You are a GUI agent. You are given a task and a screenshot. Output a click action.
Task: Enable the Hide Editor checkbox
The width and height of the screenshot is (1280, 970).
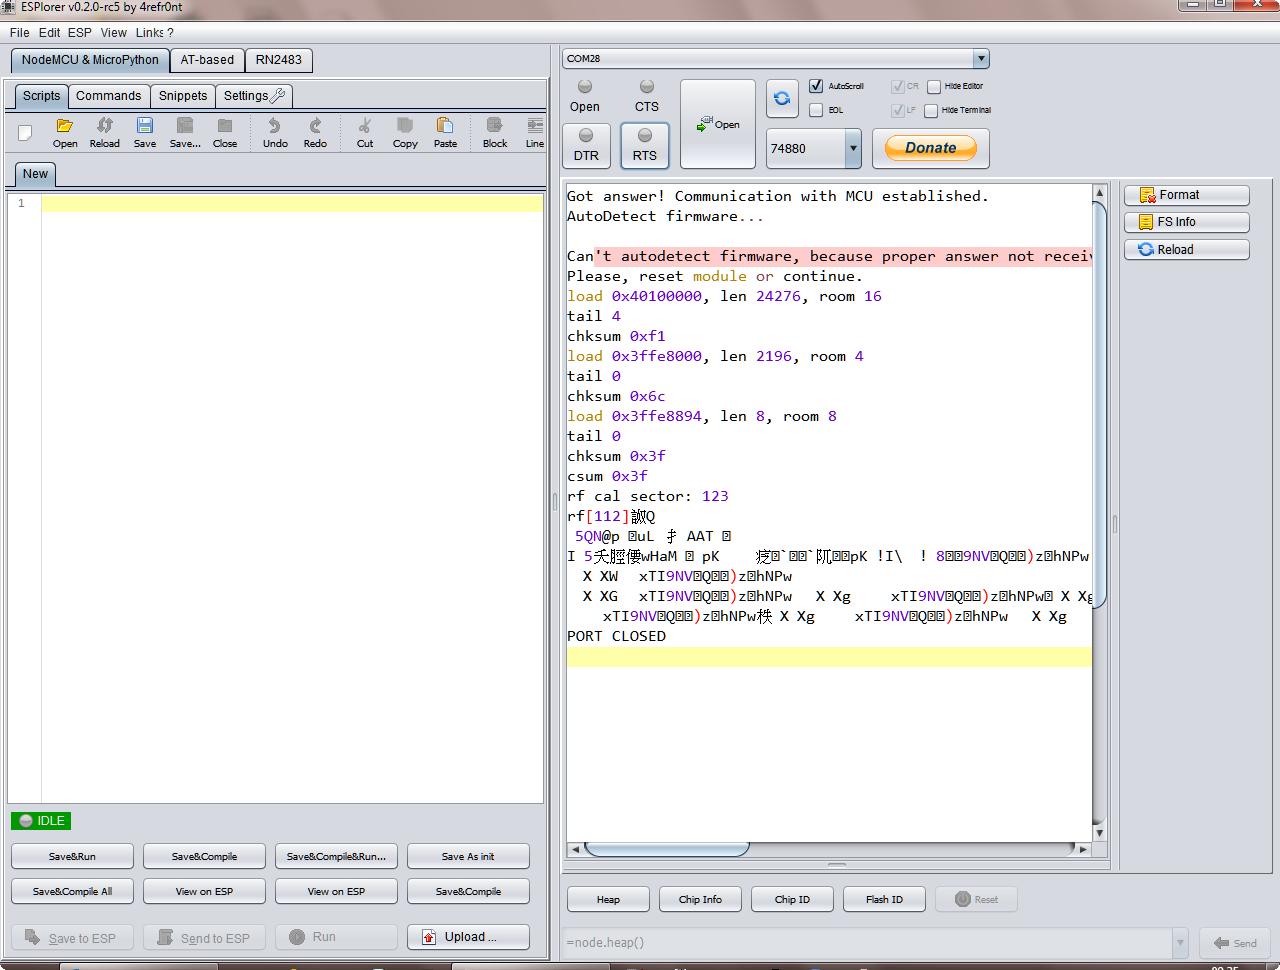point(934,87)
